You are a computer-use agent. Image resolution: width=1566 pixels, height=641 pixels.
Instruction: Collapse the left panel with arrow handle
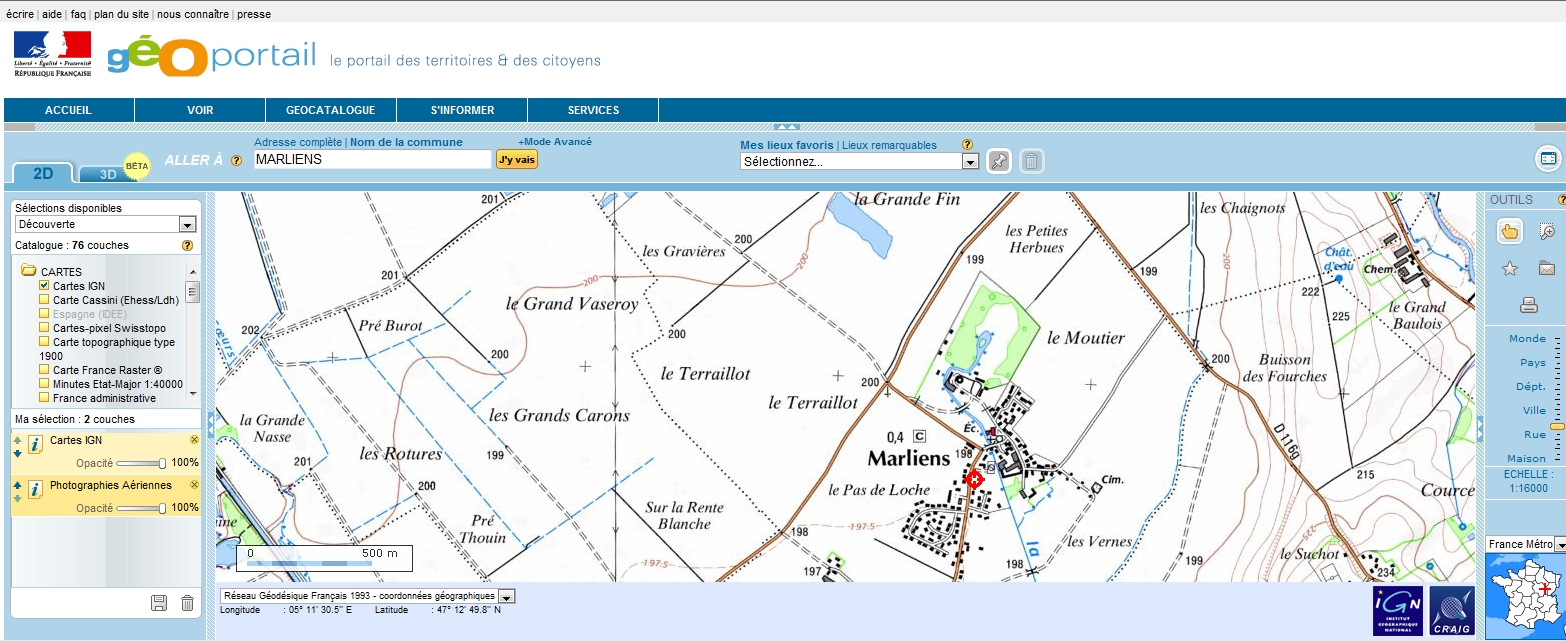(211, 425)
